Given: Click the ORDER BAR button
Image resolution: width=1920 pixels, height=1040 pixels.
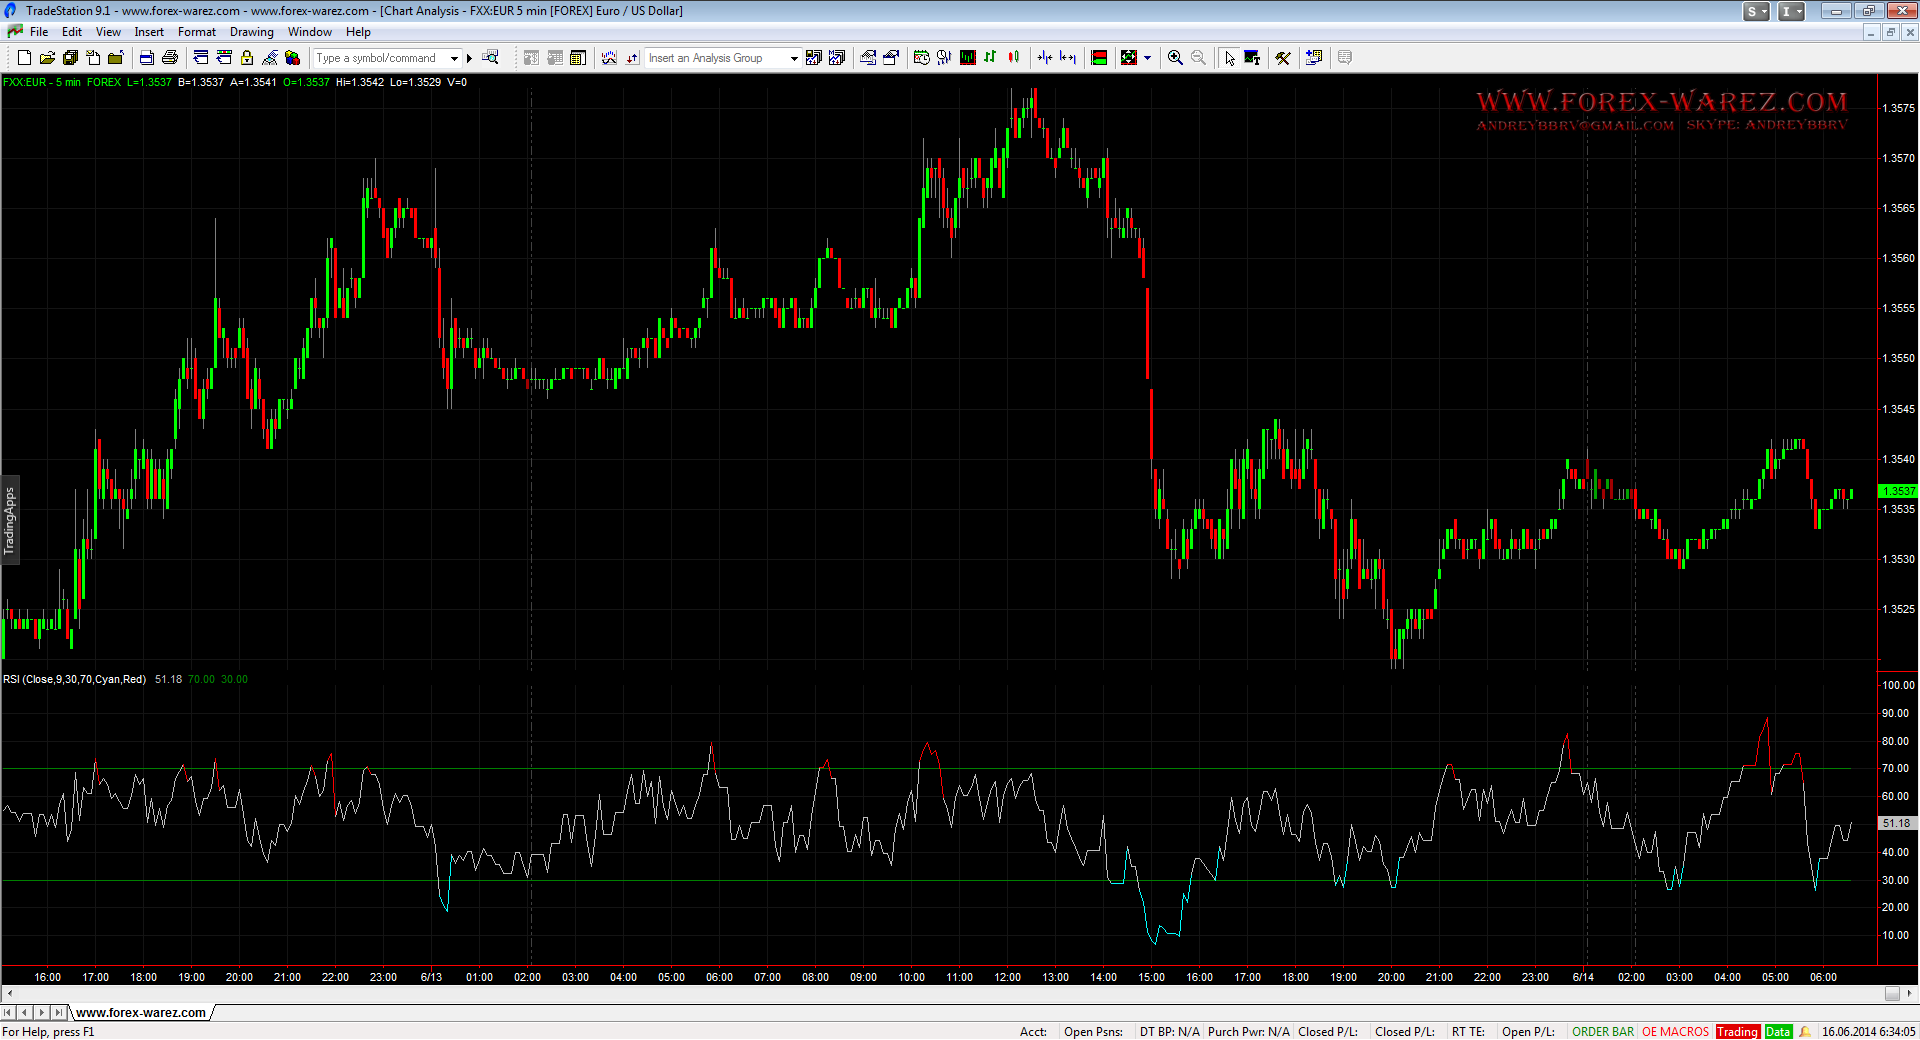Looking at the screenshot, I should pyautogui.click(x=1602, y=1032).
